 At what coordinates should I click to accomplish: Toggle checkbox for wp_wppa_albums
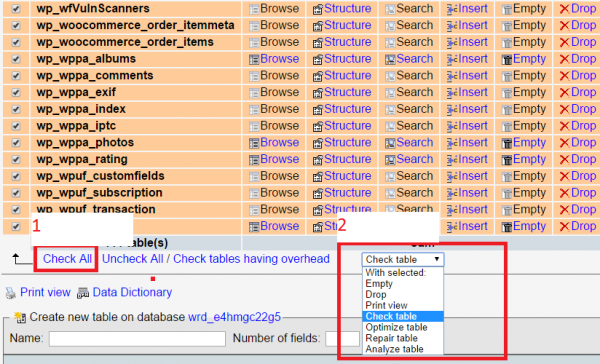coord(16,59)
